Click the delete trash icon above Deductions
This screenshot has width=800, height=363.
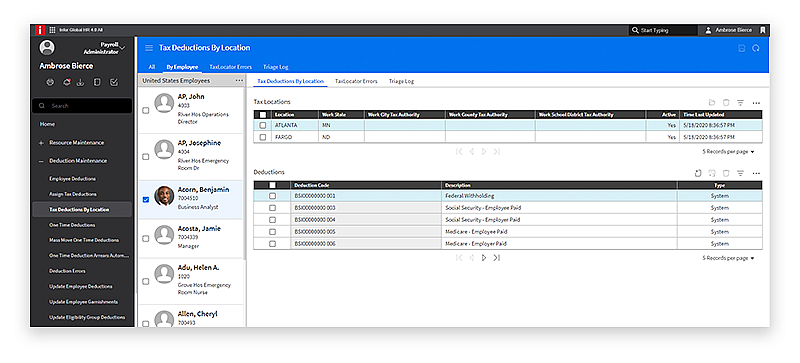point(726,174)
